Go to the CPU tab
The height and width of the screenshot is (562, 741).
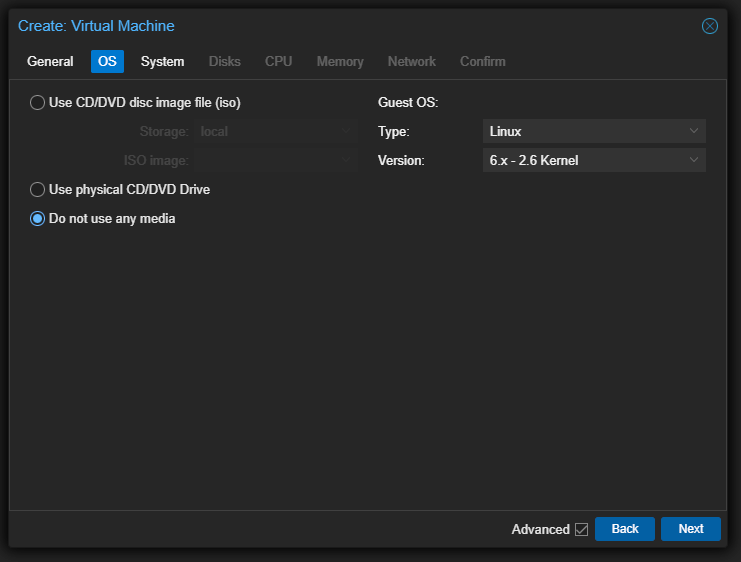pos(278,61)
